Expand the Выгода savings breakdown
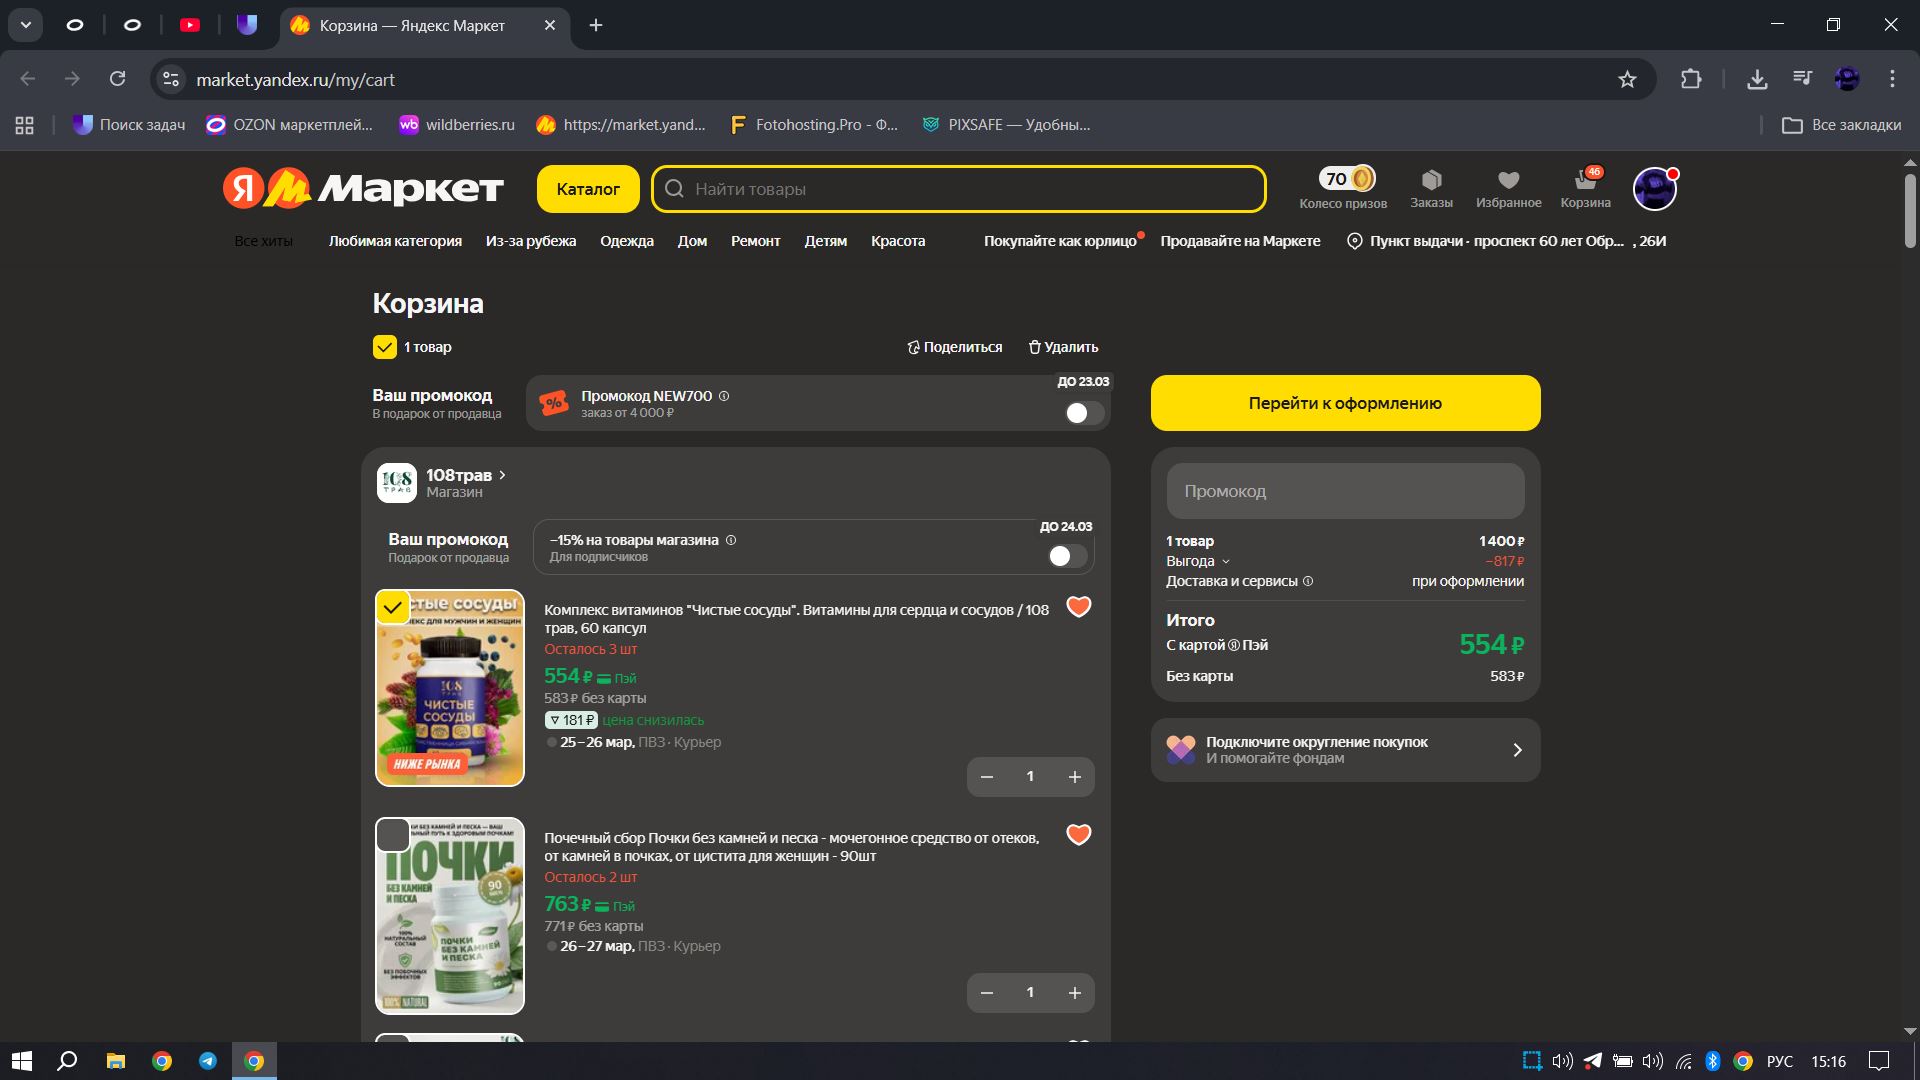Image resolution: width=1920 pixels, height=1080 pixels. [1226, 562]
